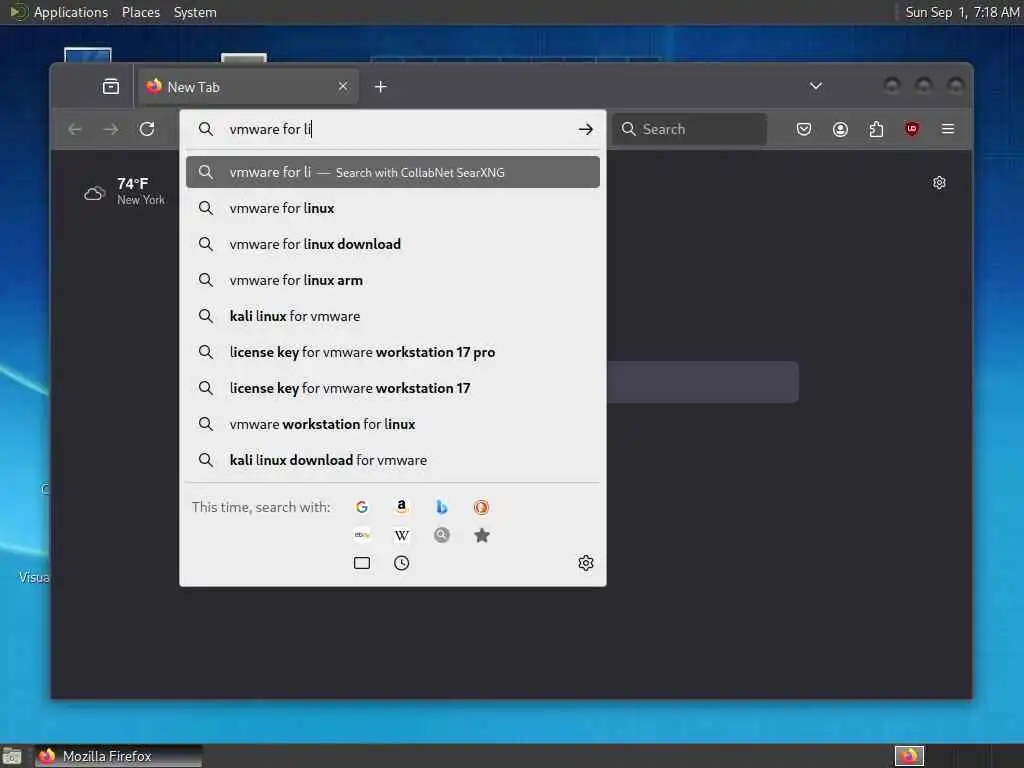Select 'Search with CollabNet SearXNG' suggestion
1024x768 pixels.
point(392,172)
